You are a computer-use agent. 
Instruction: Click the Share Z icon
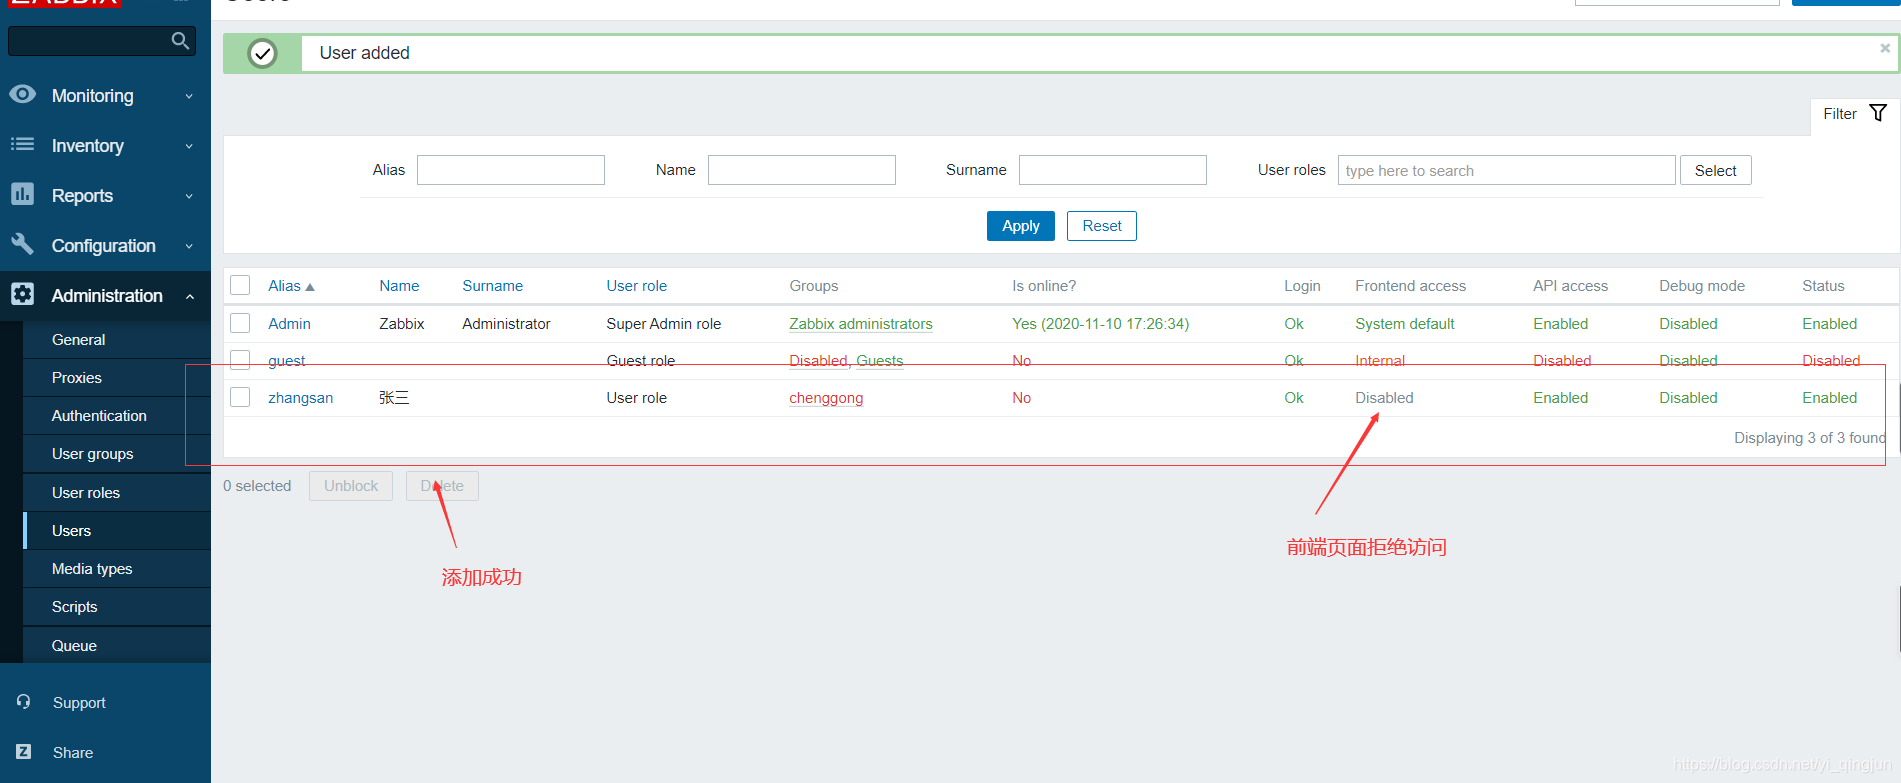tap(23, 752)
